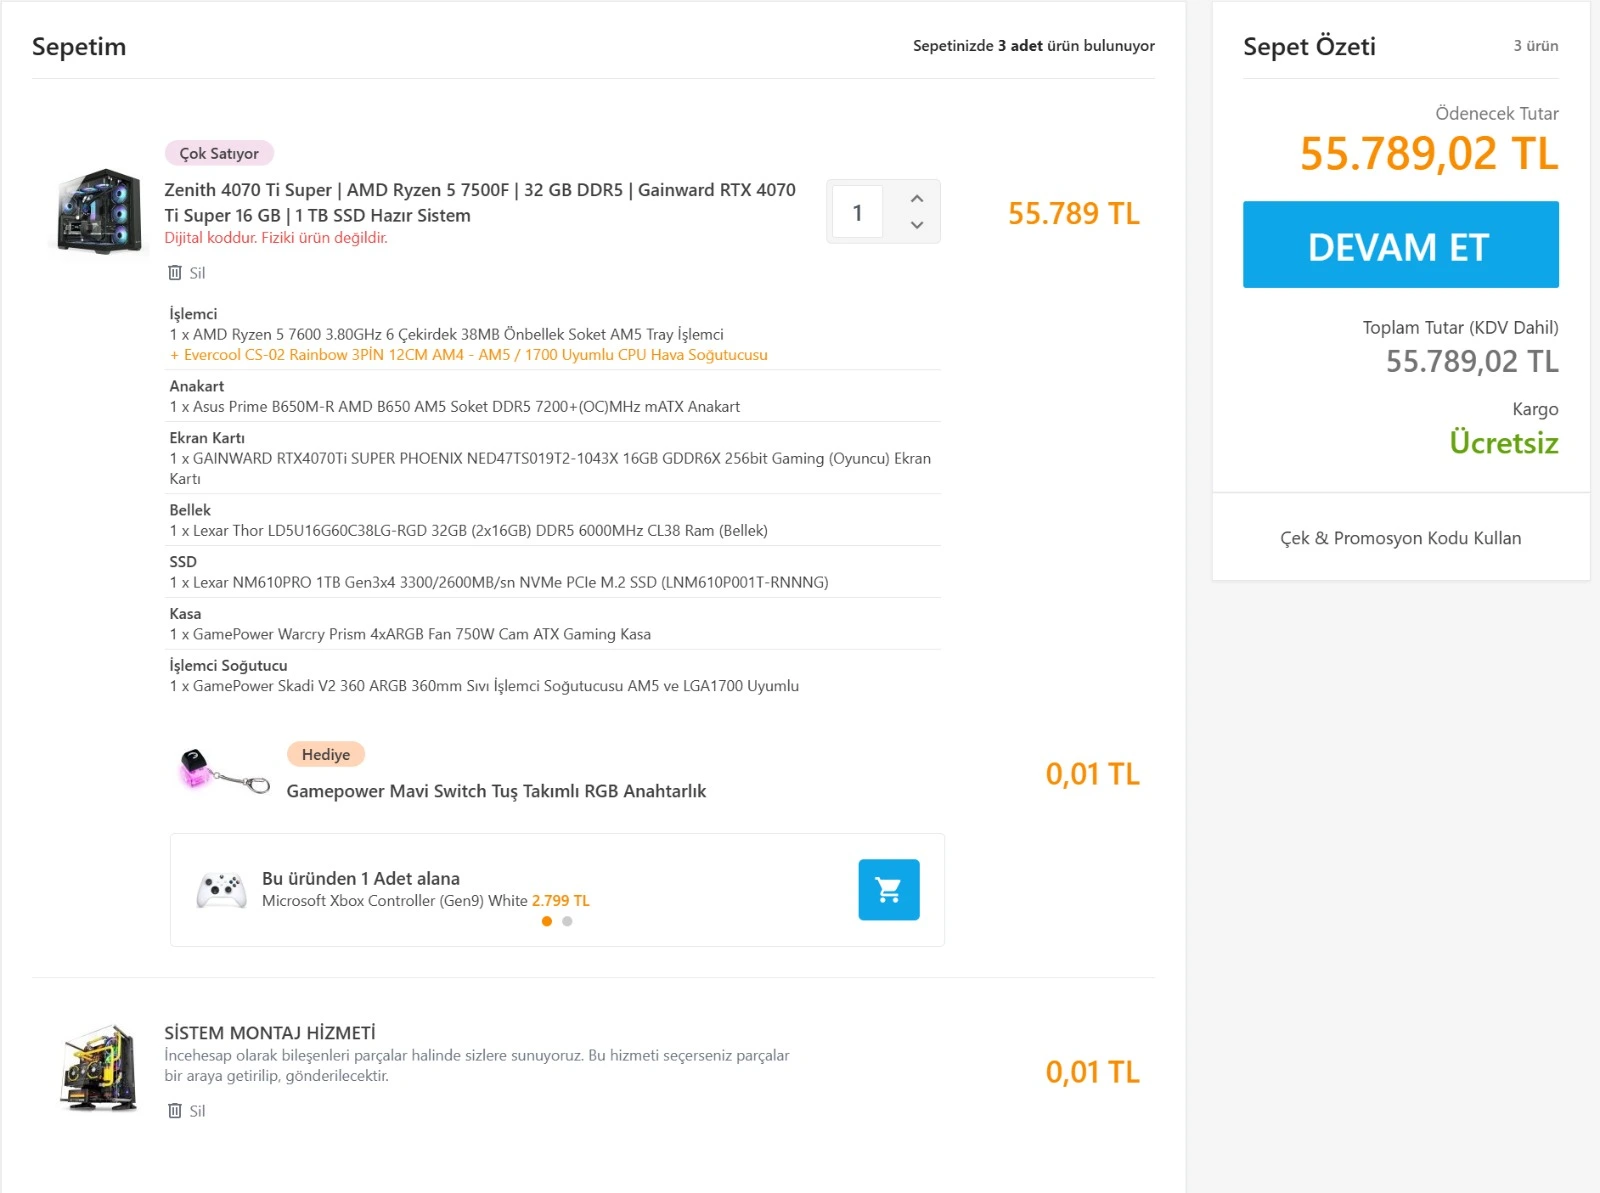The width and height of the screenshot is (1600, 1193).
Task: Click the RGB keychain gift thumbnail
Action: pyautogui.click(x=223, y=772)
